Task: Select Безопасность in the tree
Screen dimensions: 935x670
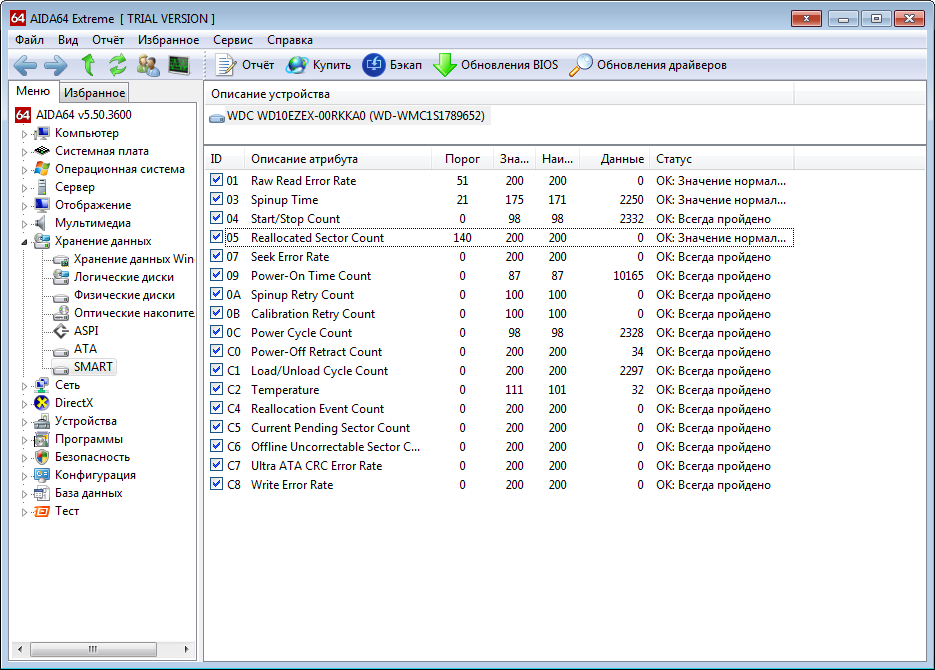Action: 92,457
